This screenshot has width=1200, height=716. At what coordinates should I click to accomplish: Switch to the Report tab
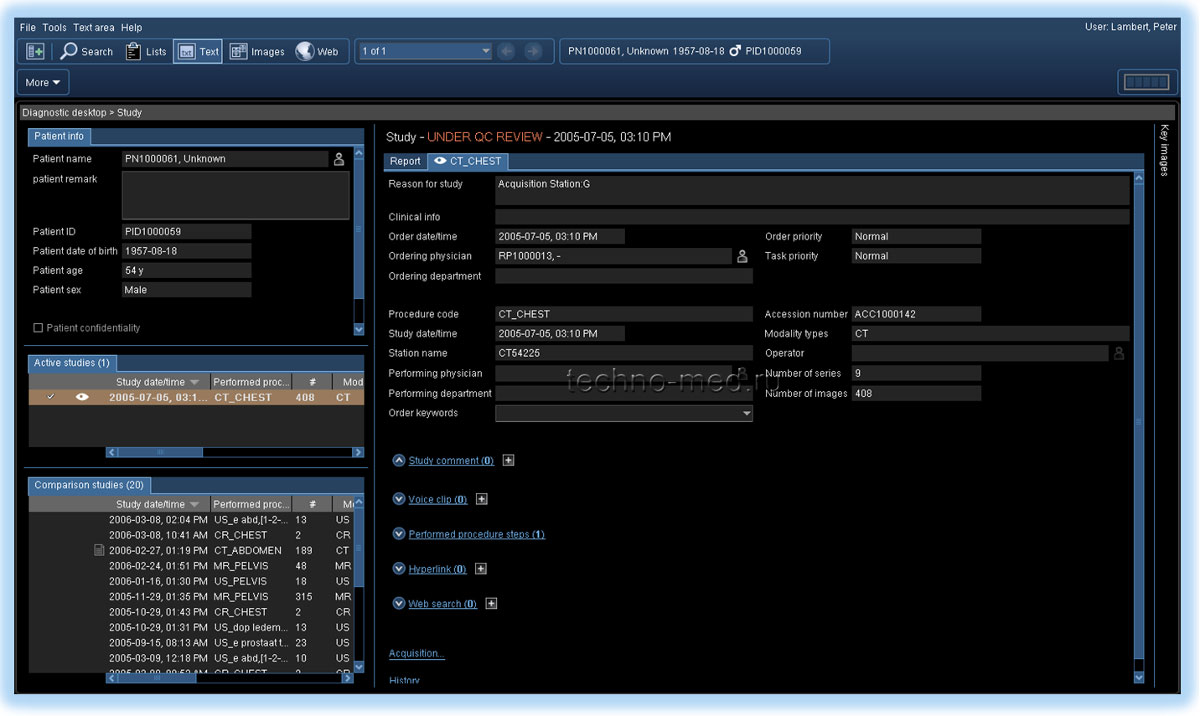click(405, 161)
